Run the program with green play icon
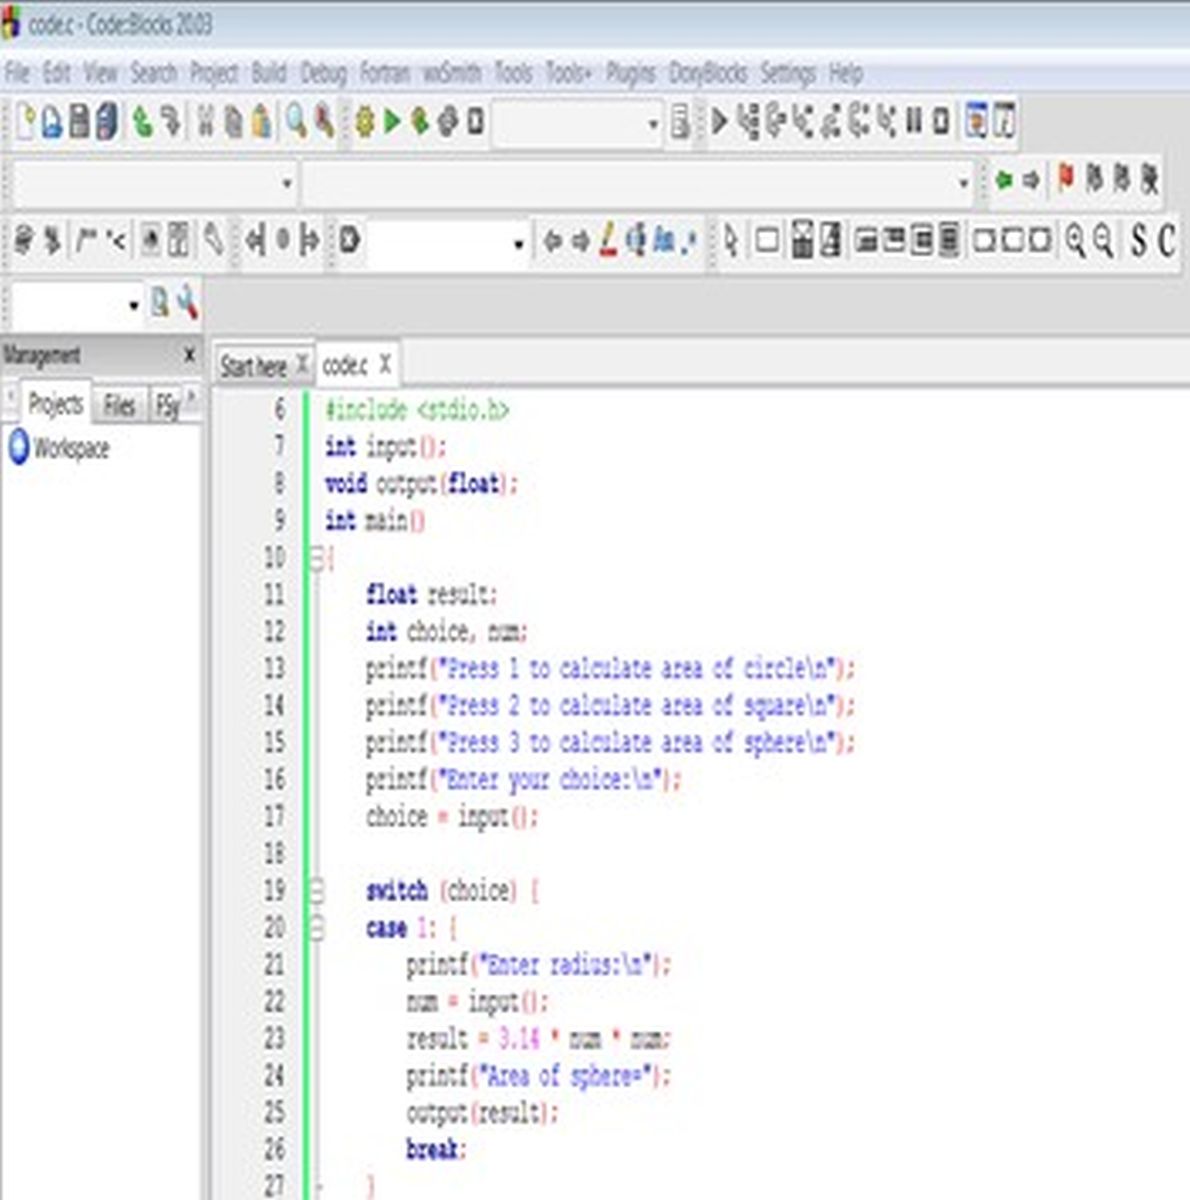Image resolution: width=1190 pixels, height=1200 pixels. pos(392,122)
